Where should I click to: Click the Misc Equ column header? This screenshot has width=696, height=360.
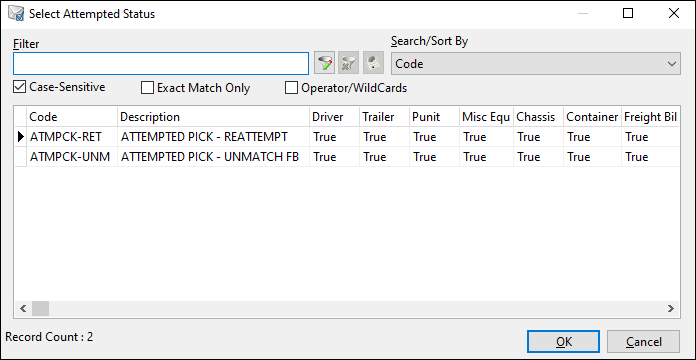[x=486, y=117]
